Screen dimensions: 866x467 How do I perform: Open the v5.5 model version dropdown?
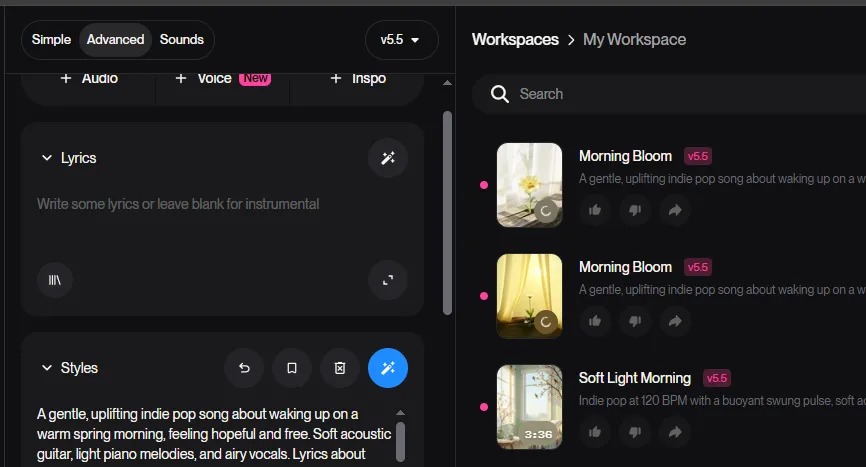pyautogui.click(x=401, y=40)
